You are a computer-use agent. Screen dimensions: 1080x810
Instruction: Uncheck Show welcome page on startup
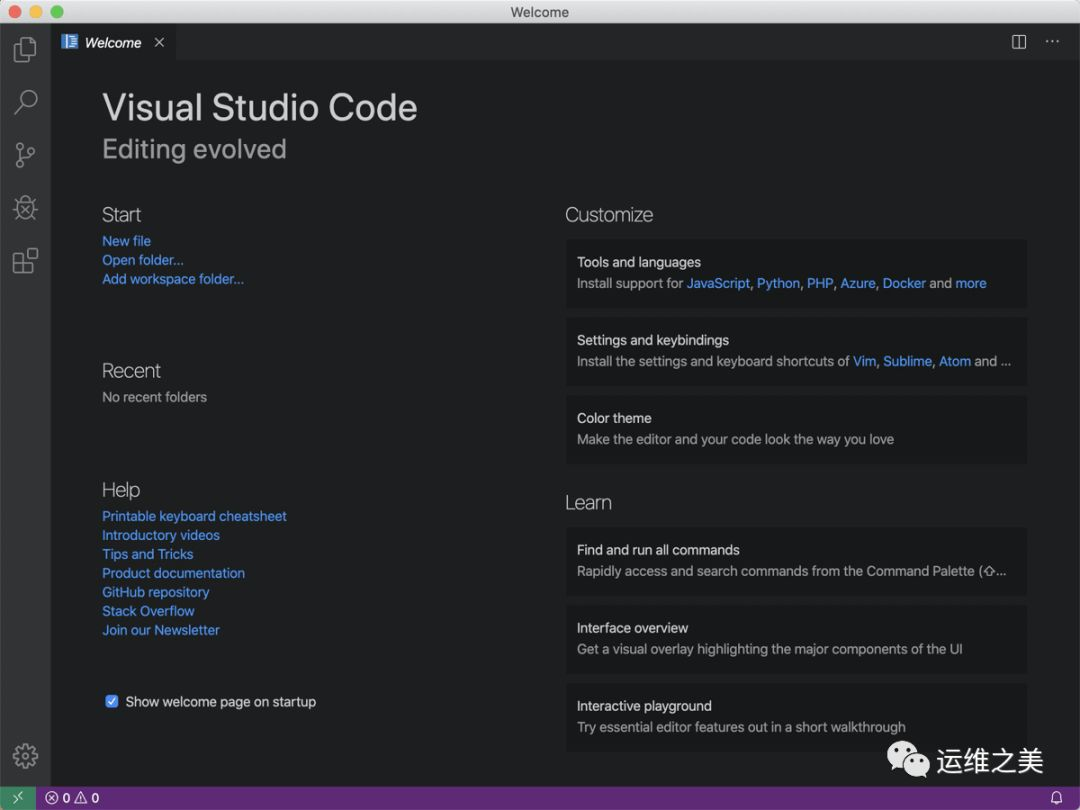[112, 702]
